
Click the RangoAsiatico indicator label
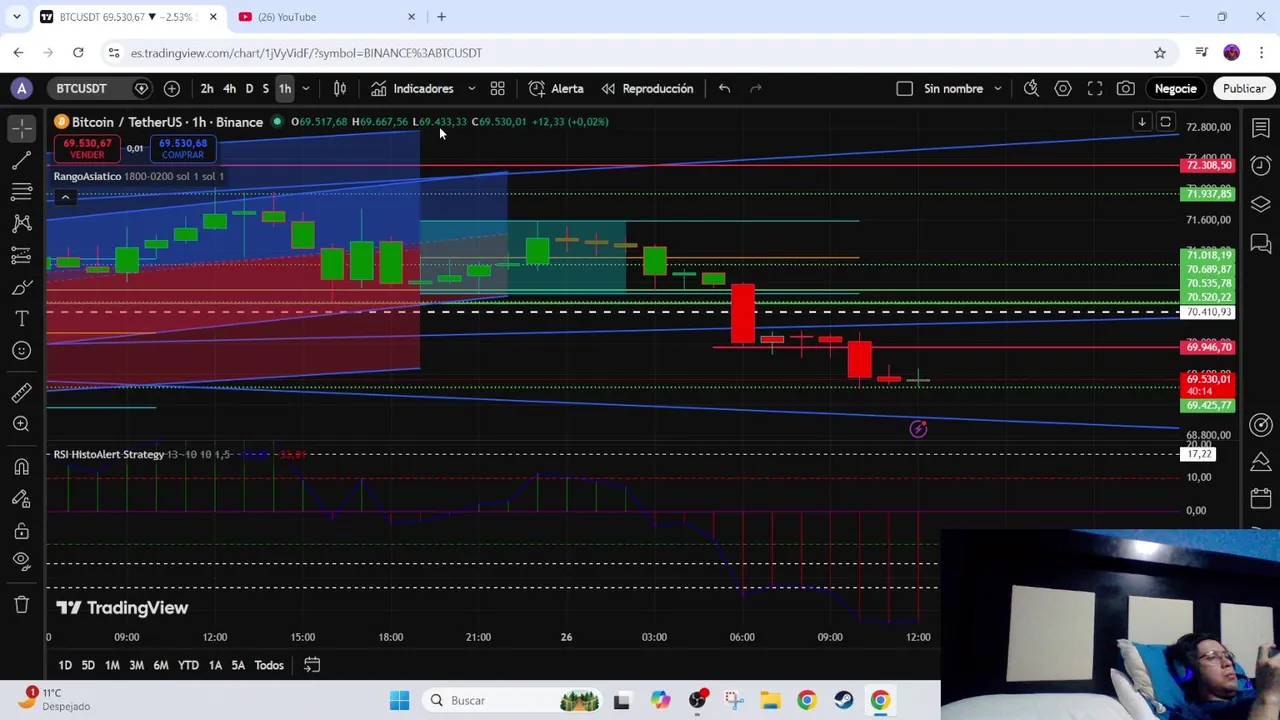click(87, 176)
